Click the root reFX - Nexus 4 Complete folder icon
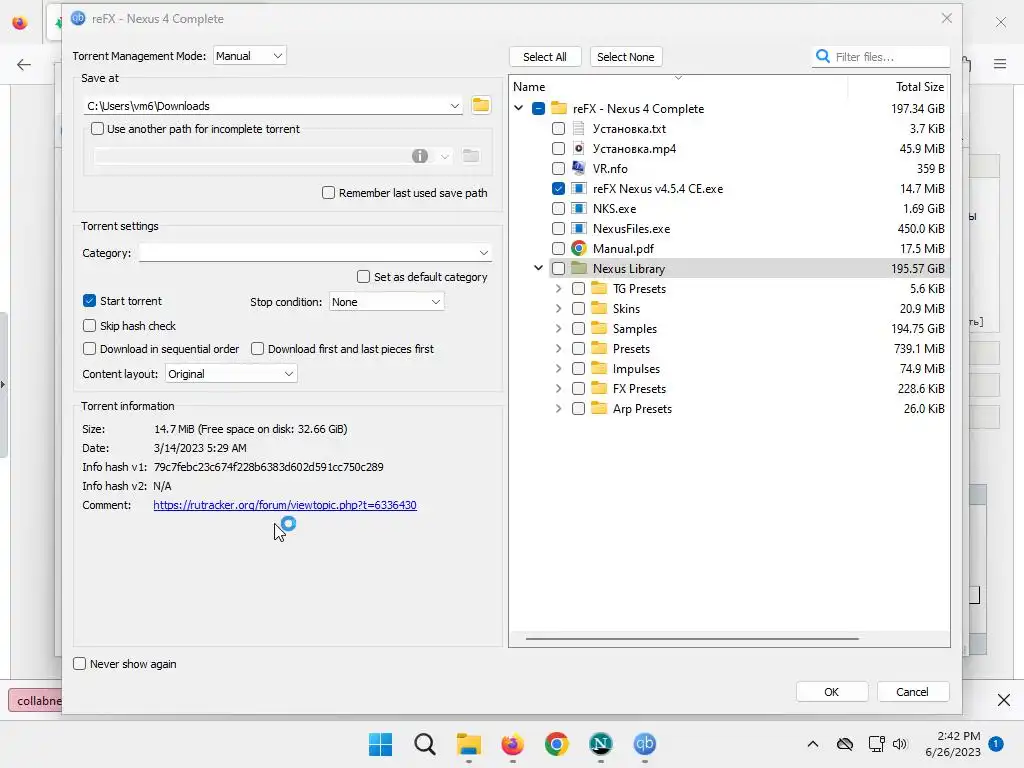1024x768 pixels. point(558,108)
